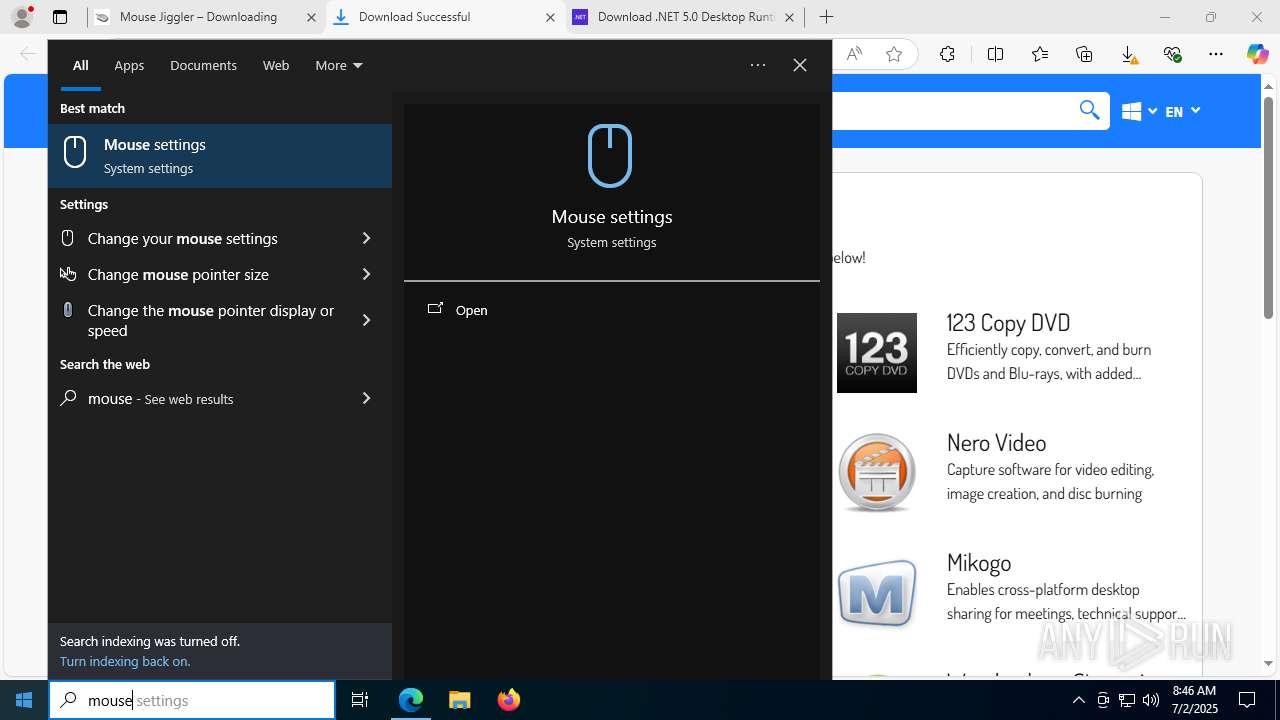Open Copilot sidebar icon
This screenshot has height=720, width=1280.
(1257, 54)
